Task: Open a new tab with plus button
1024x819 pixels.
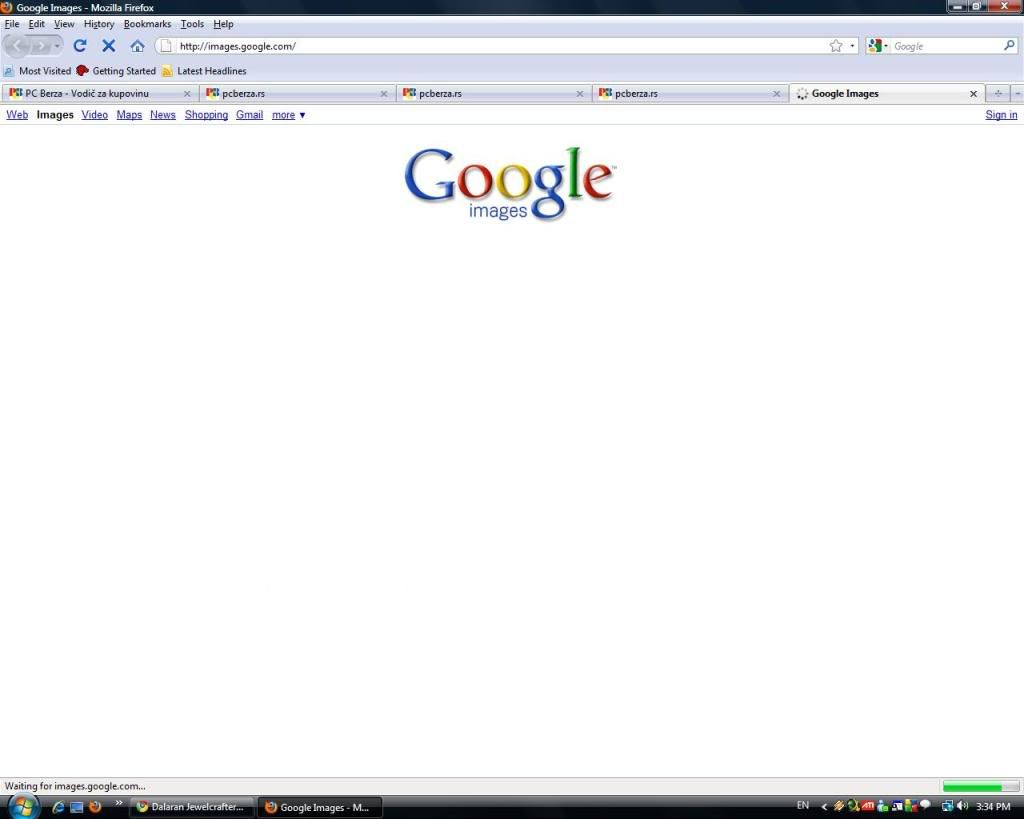Action: pos(998,94)
